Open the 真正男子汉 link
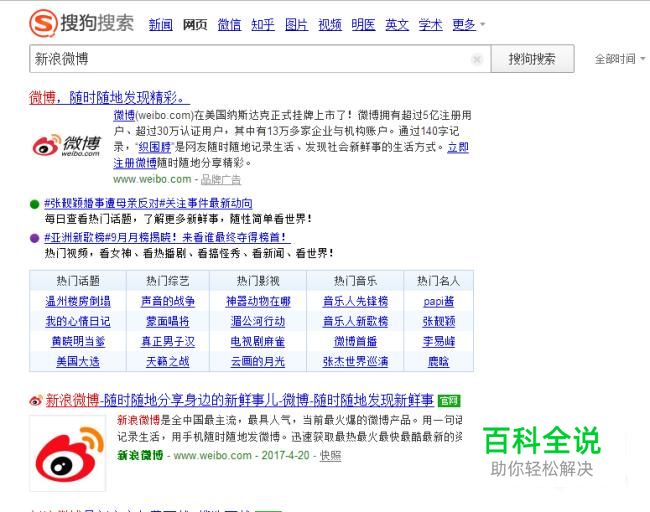The height and width of the screenshot is (512, 650). click(168, 342)
